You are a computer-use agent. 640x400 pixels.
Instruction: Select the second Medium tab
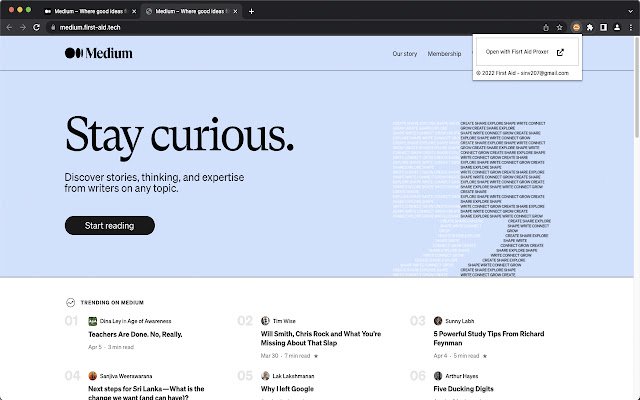[191, 11]
